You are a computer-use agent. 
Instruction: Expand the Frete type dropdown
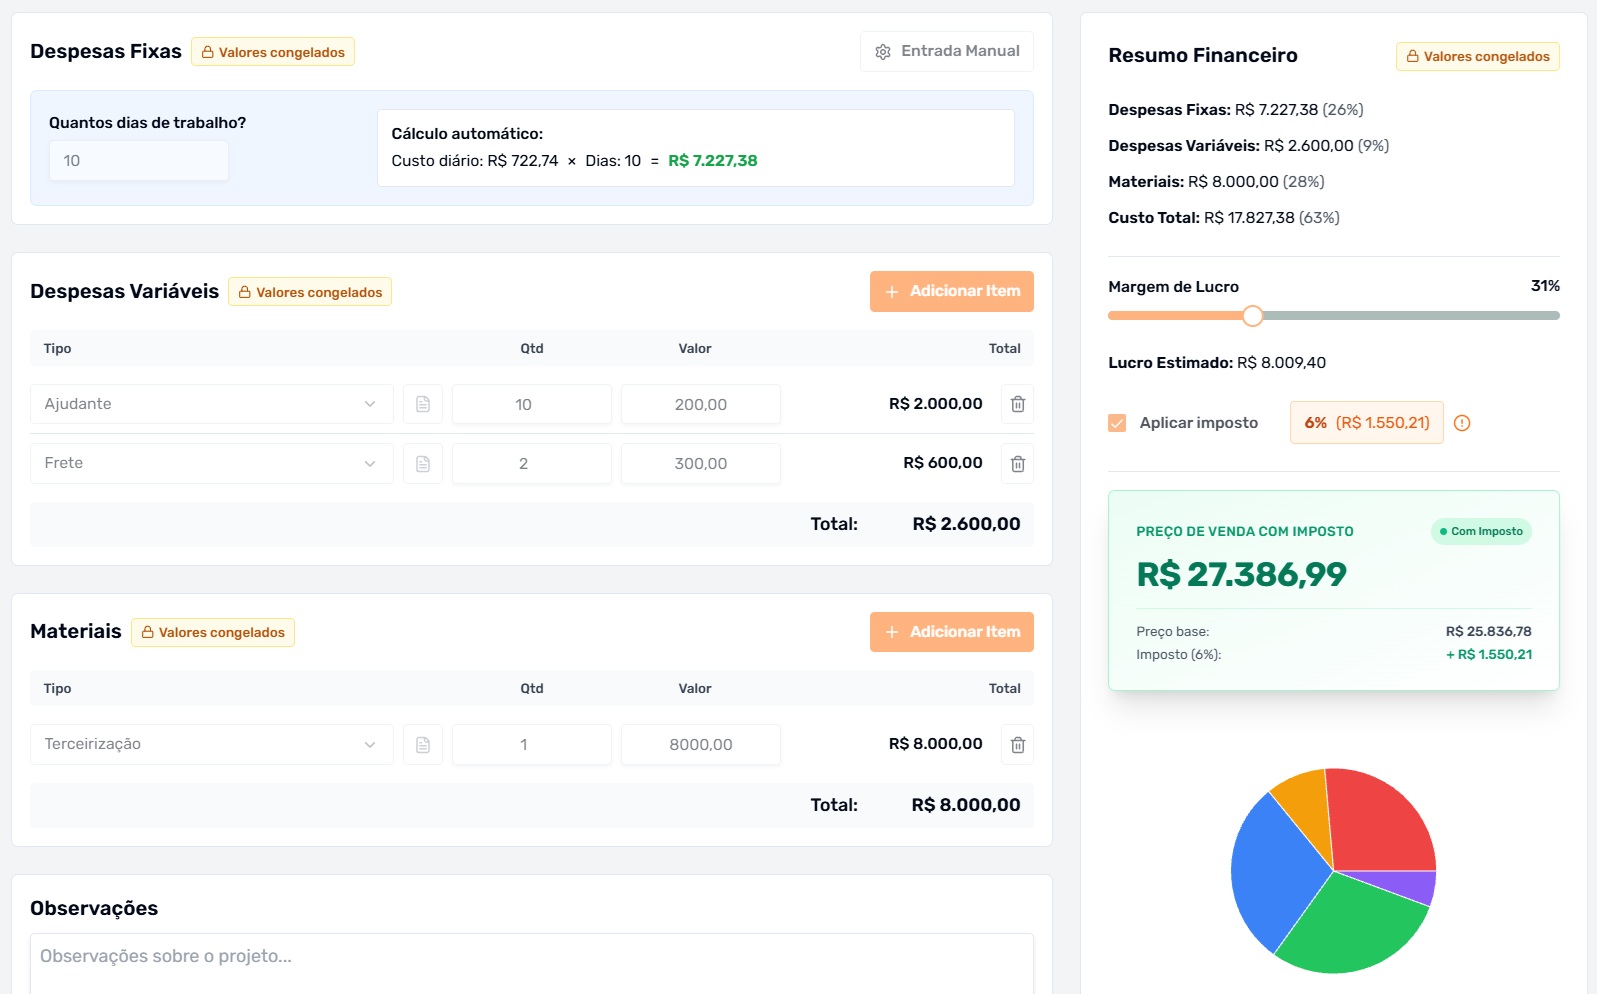pos(369,464)
